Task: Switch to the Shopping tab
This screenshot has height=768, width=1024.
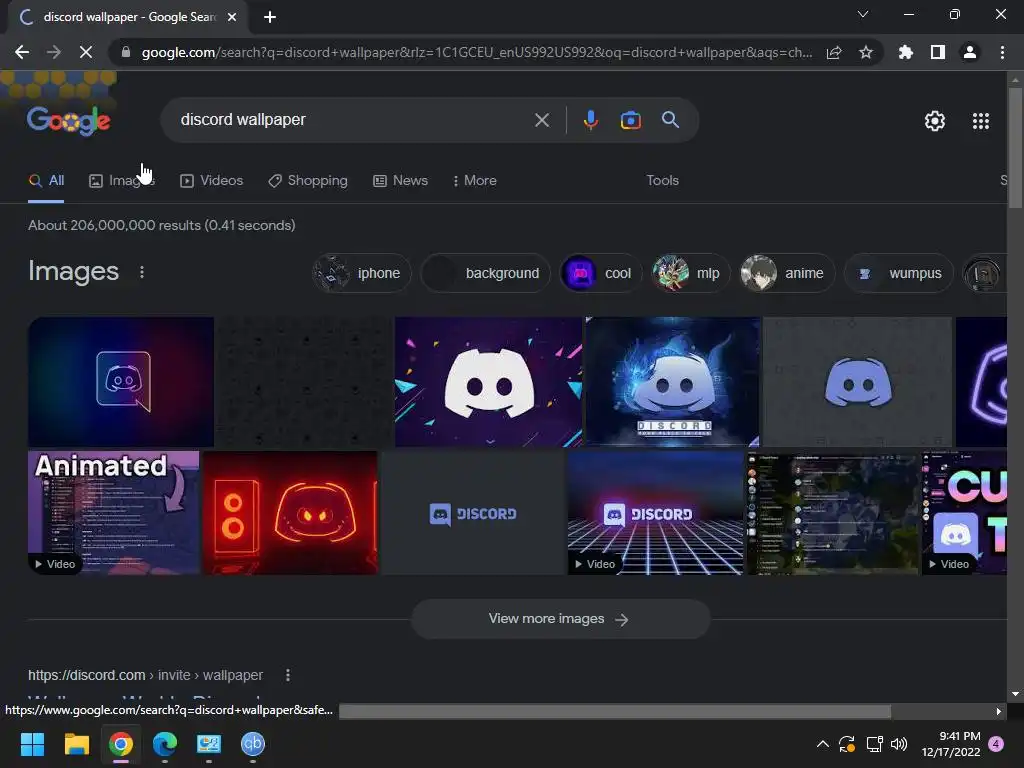Action: click(308, 181)
